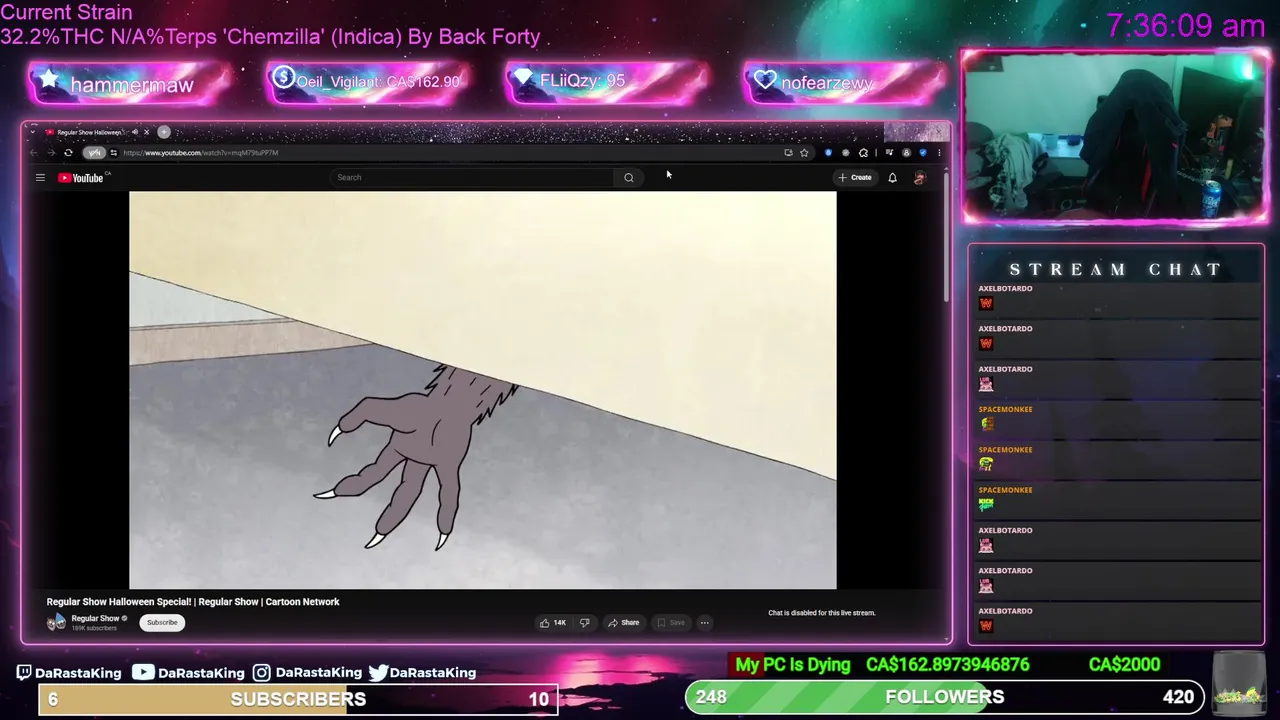Screen dimensions: 1280x720
Task: Click the Oeil_Vigilant CA$162.90 donation badge
Action: [370, 82]
